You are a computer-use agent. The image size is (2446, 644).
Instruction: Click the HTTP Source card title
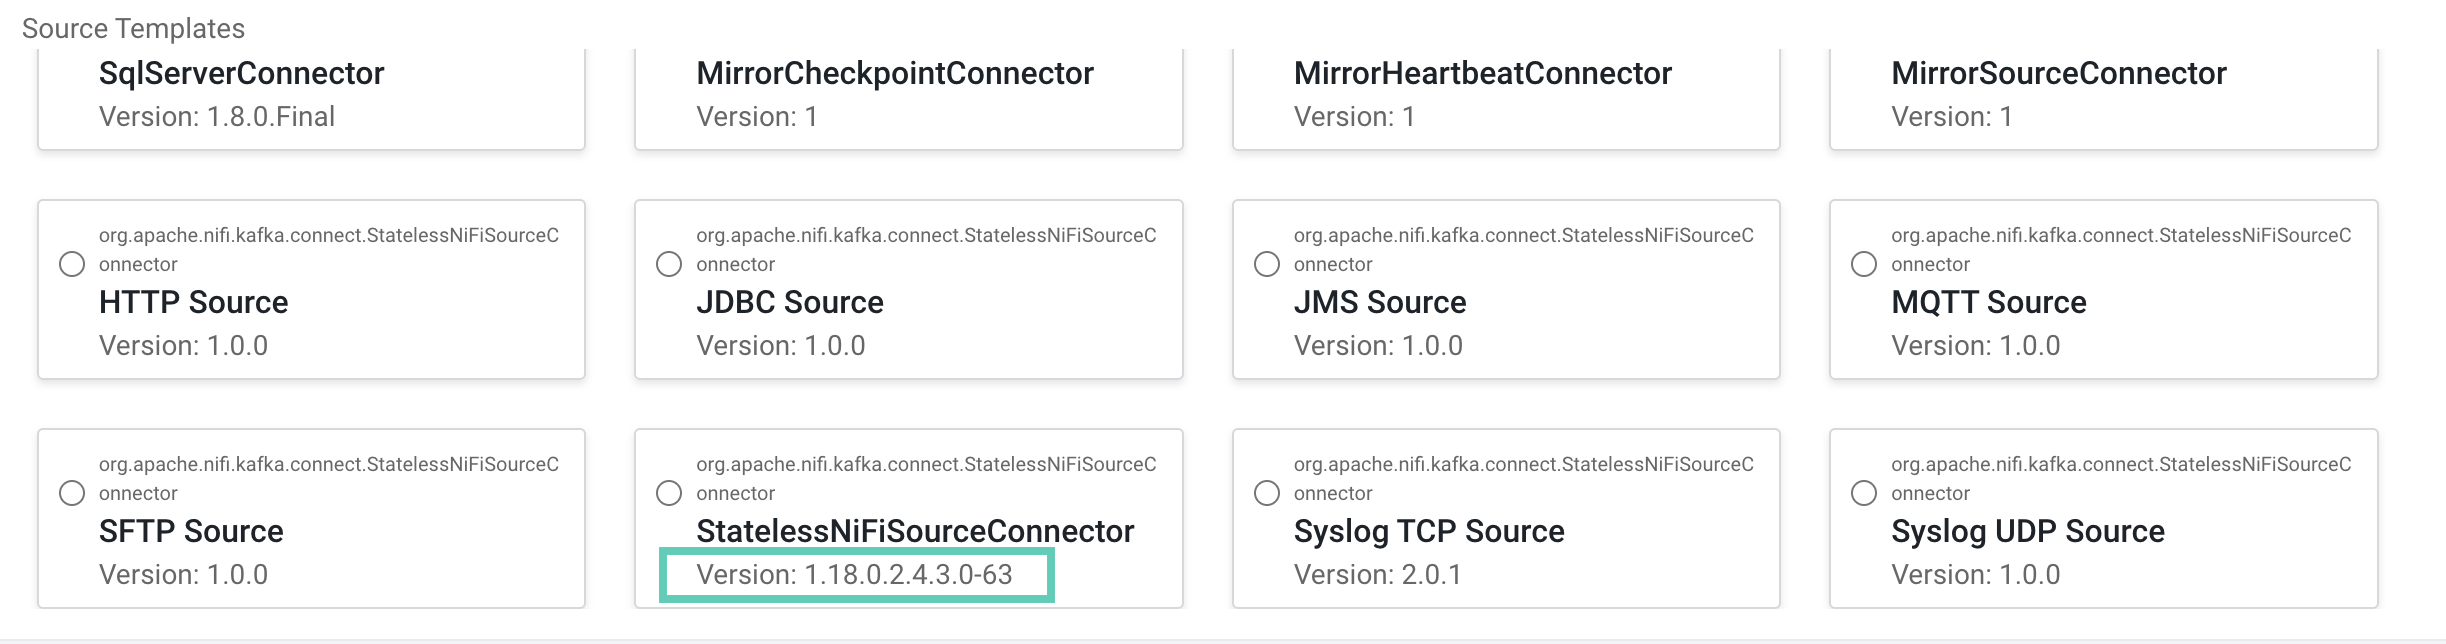click(x=193, y=302)
